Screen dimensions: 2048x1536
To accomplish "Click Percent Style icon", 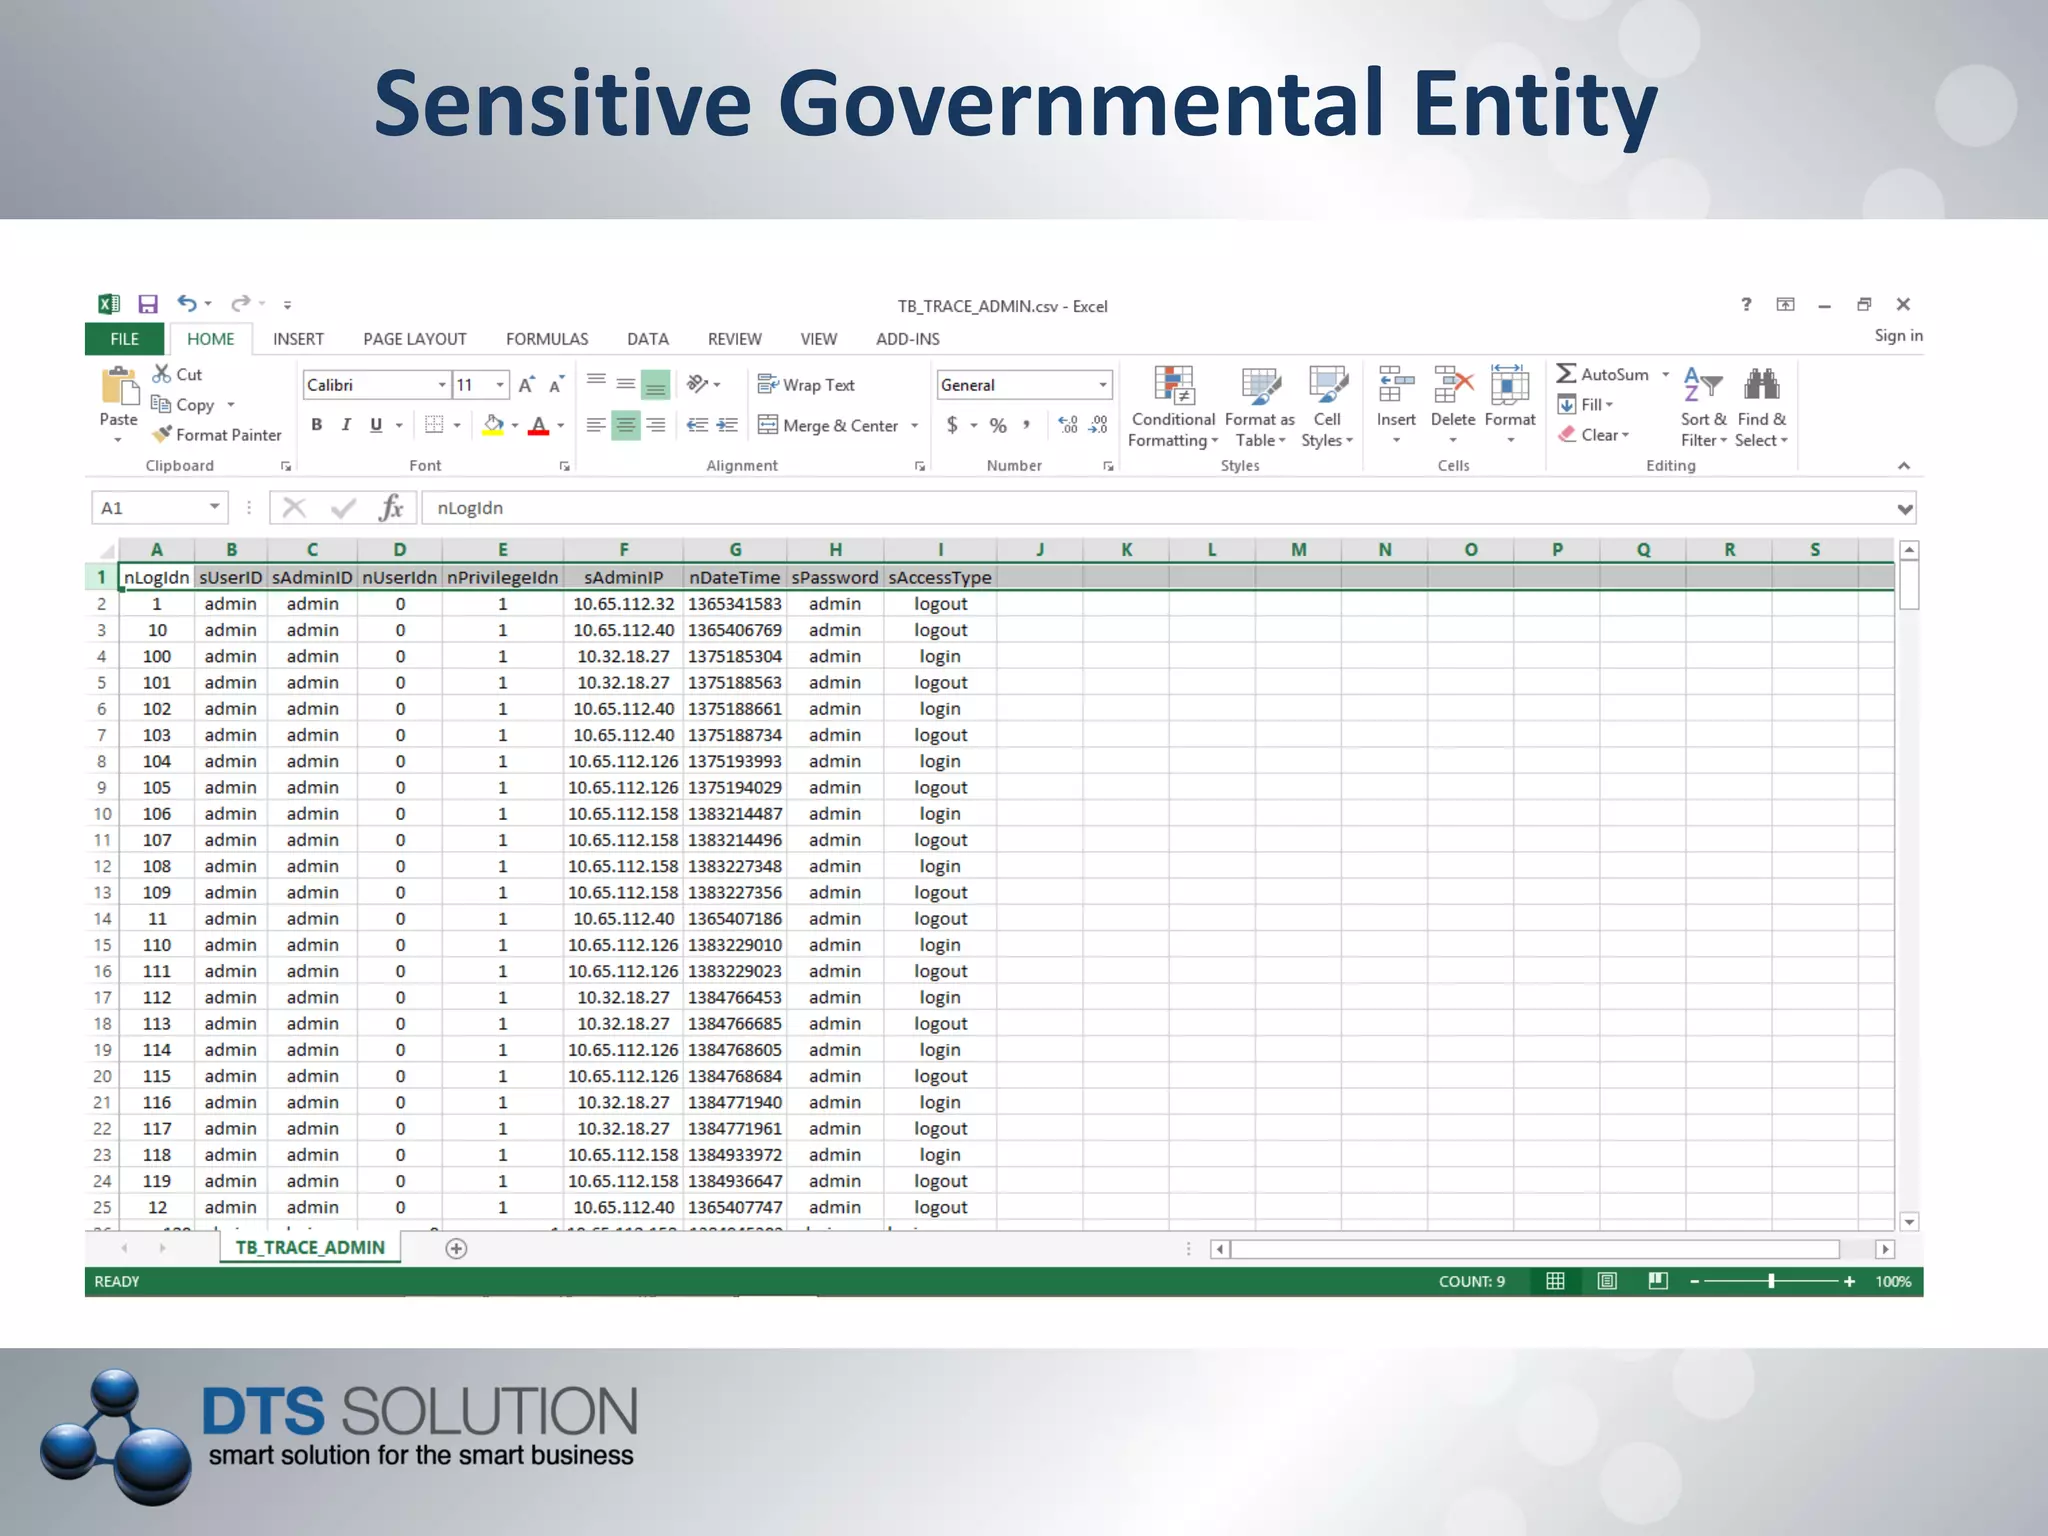I will [998, 426].
